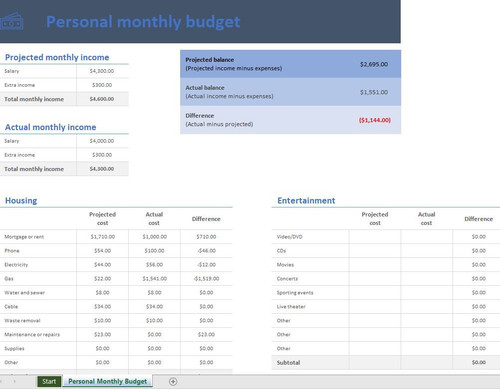Click the budget wallet icon in header

(11, 21)
